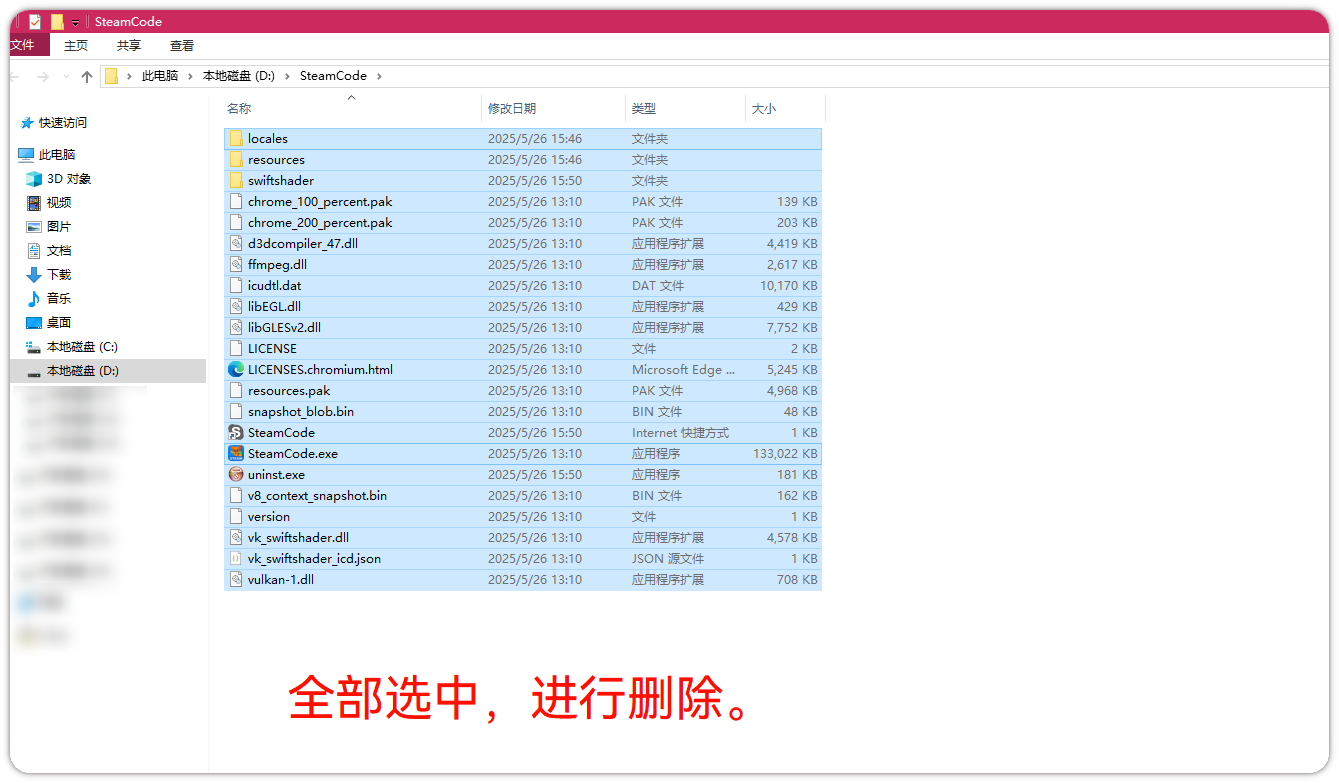Switch to the 主页 ribbon tab
Viewport: 1339px width, 783px height.
76,46
